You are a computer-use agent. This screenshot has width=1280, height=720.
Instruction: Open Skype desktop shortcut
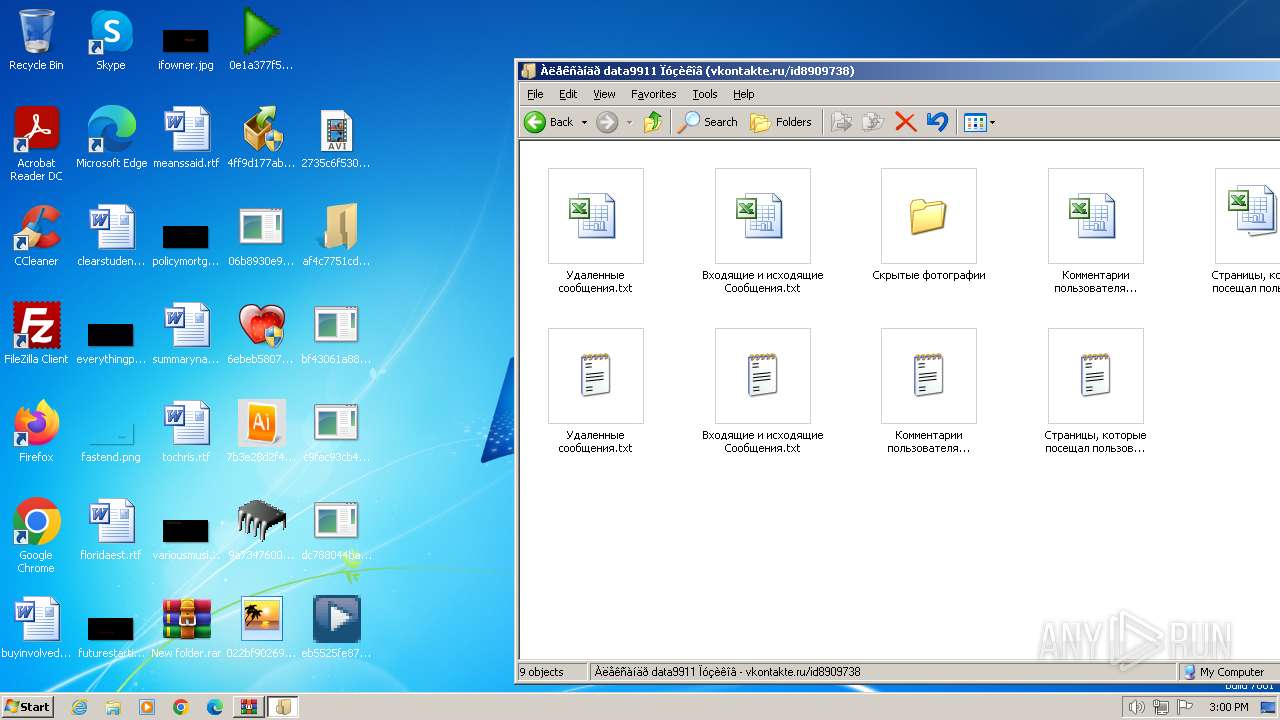[x=111, y=40]
